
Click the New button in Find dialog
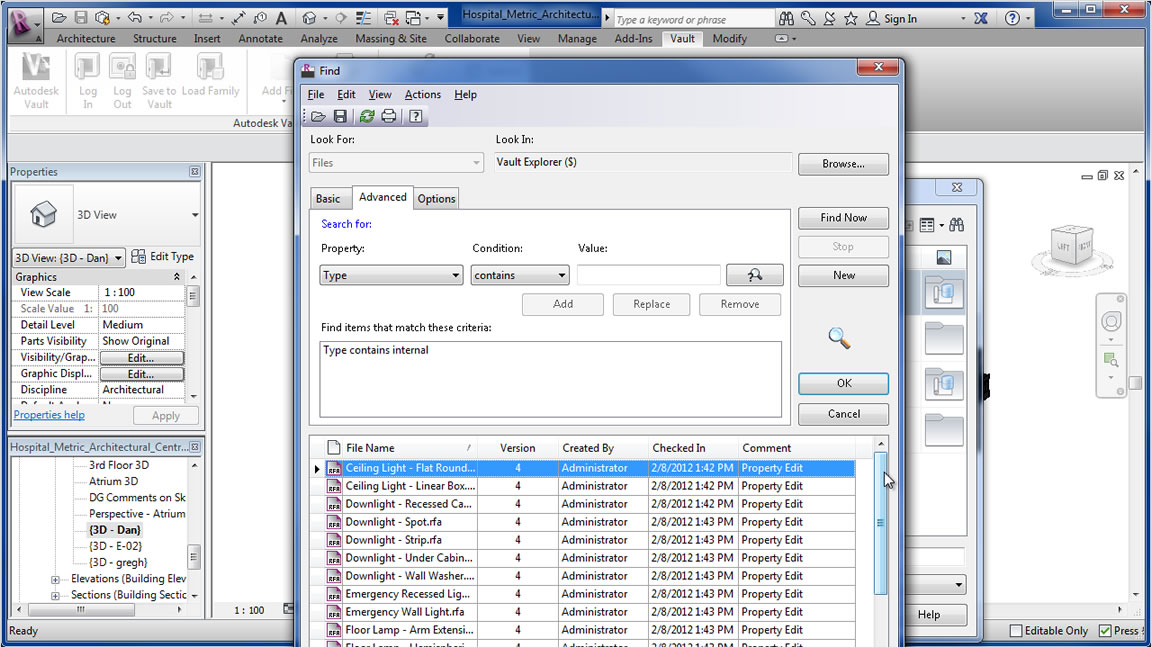(843, 275)
